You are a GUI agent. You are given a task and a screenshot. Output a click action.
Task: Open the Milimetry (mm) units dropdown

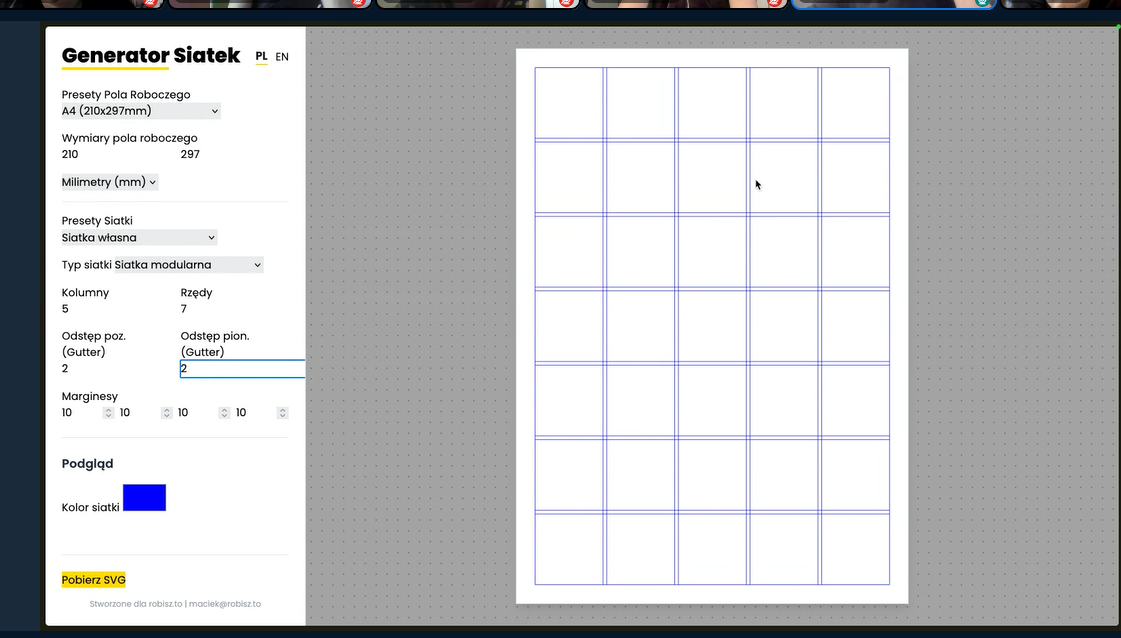pos(109,182)
